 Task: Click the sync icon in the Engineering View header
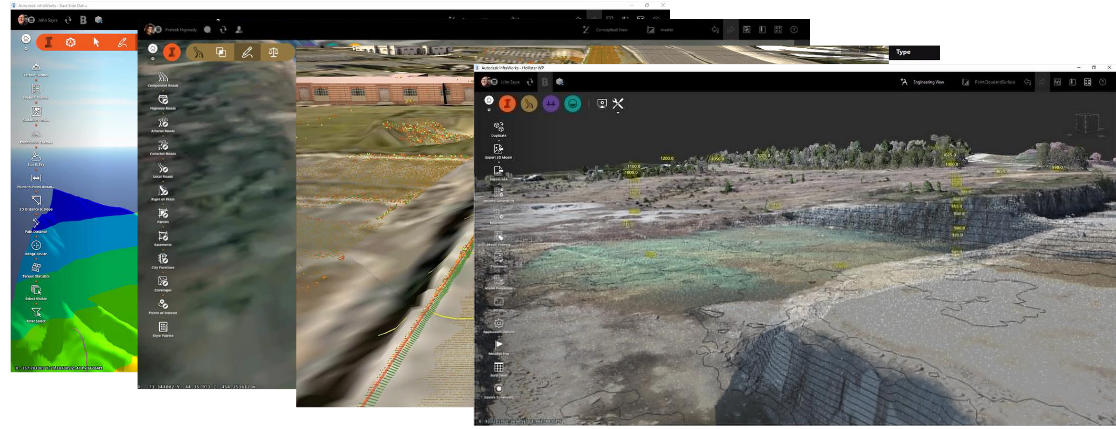530,83
